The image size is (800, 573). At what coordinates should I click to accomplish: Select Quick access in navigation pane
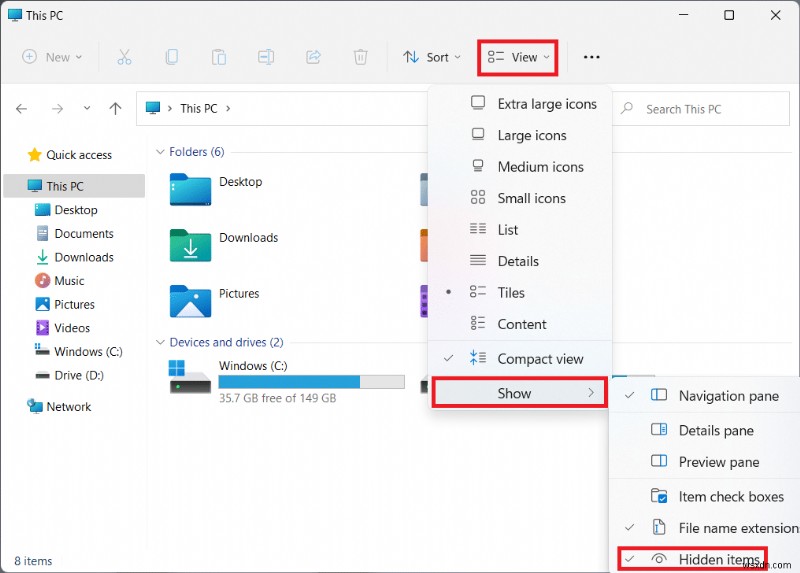(x=78, y=155)
